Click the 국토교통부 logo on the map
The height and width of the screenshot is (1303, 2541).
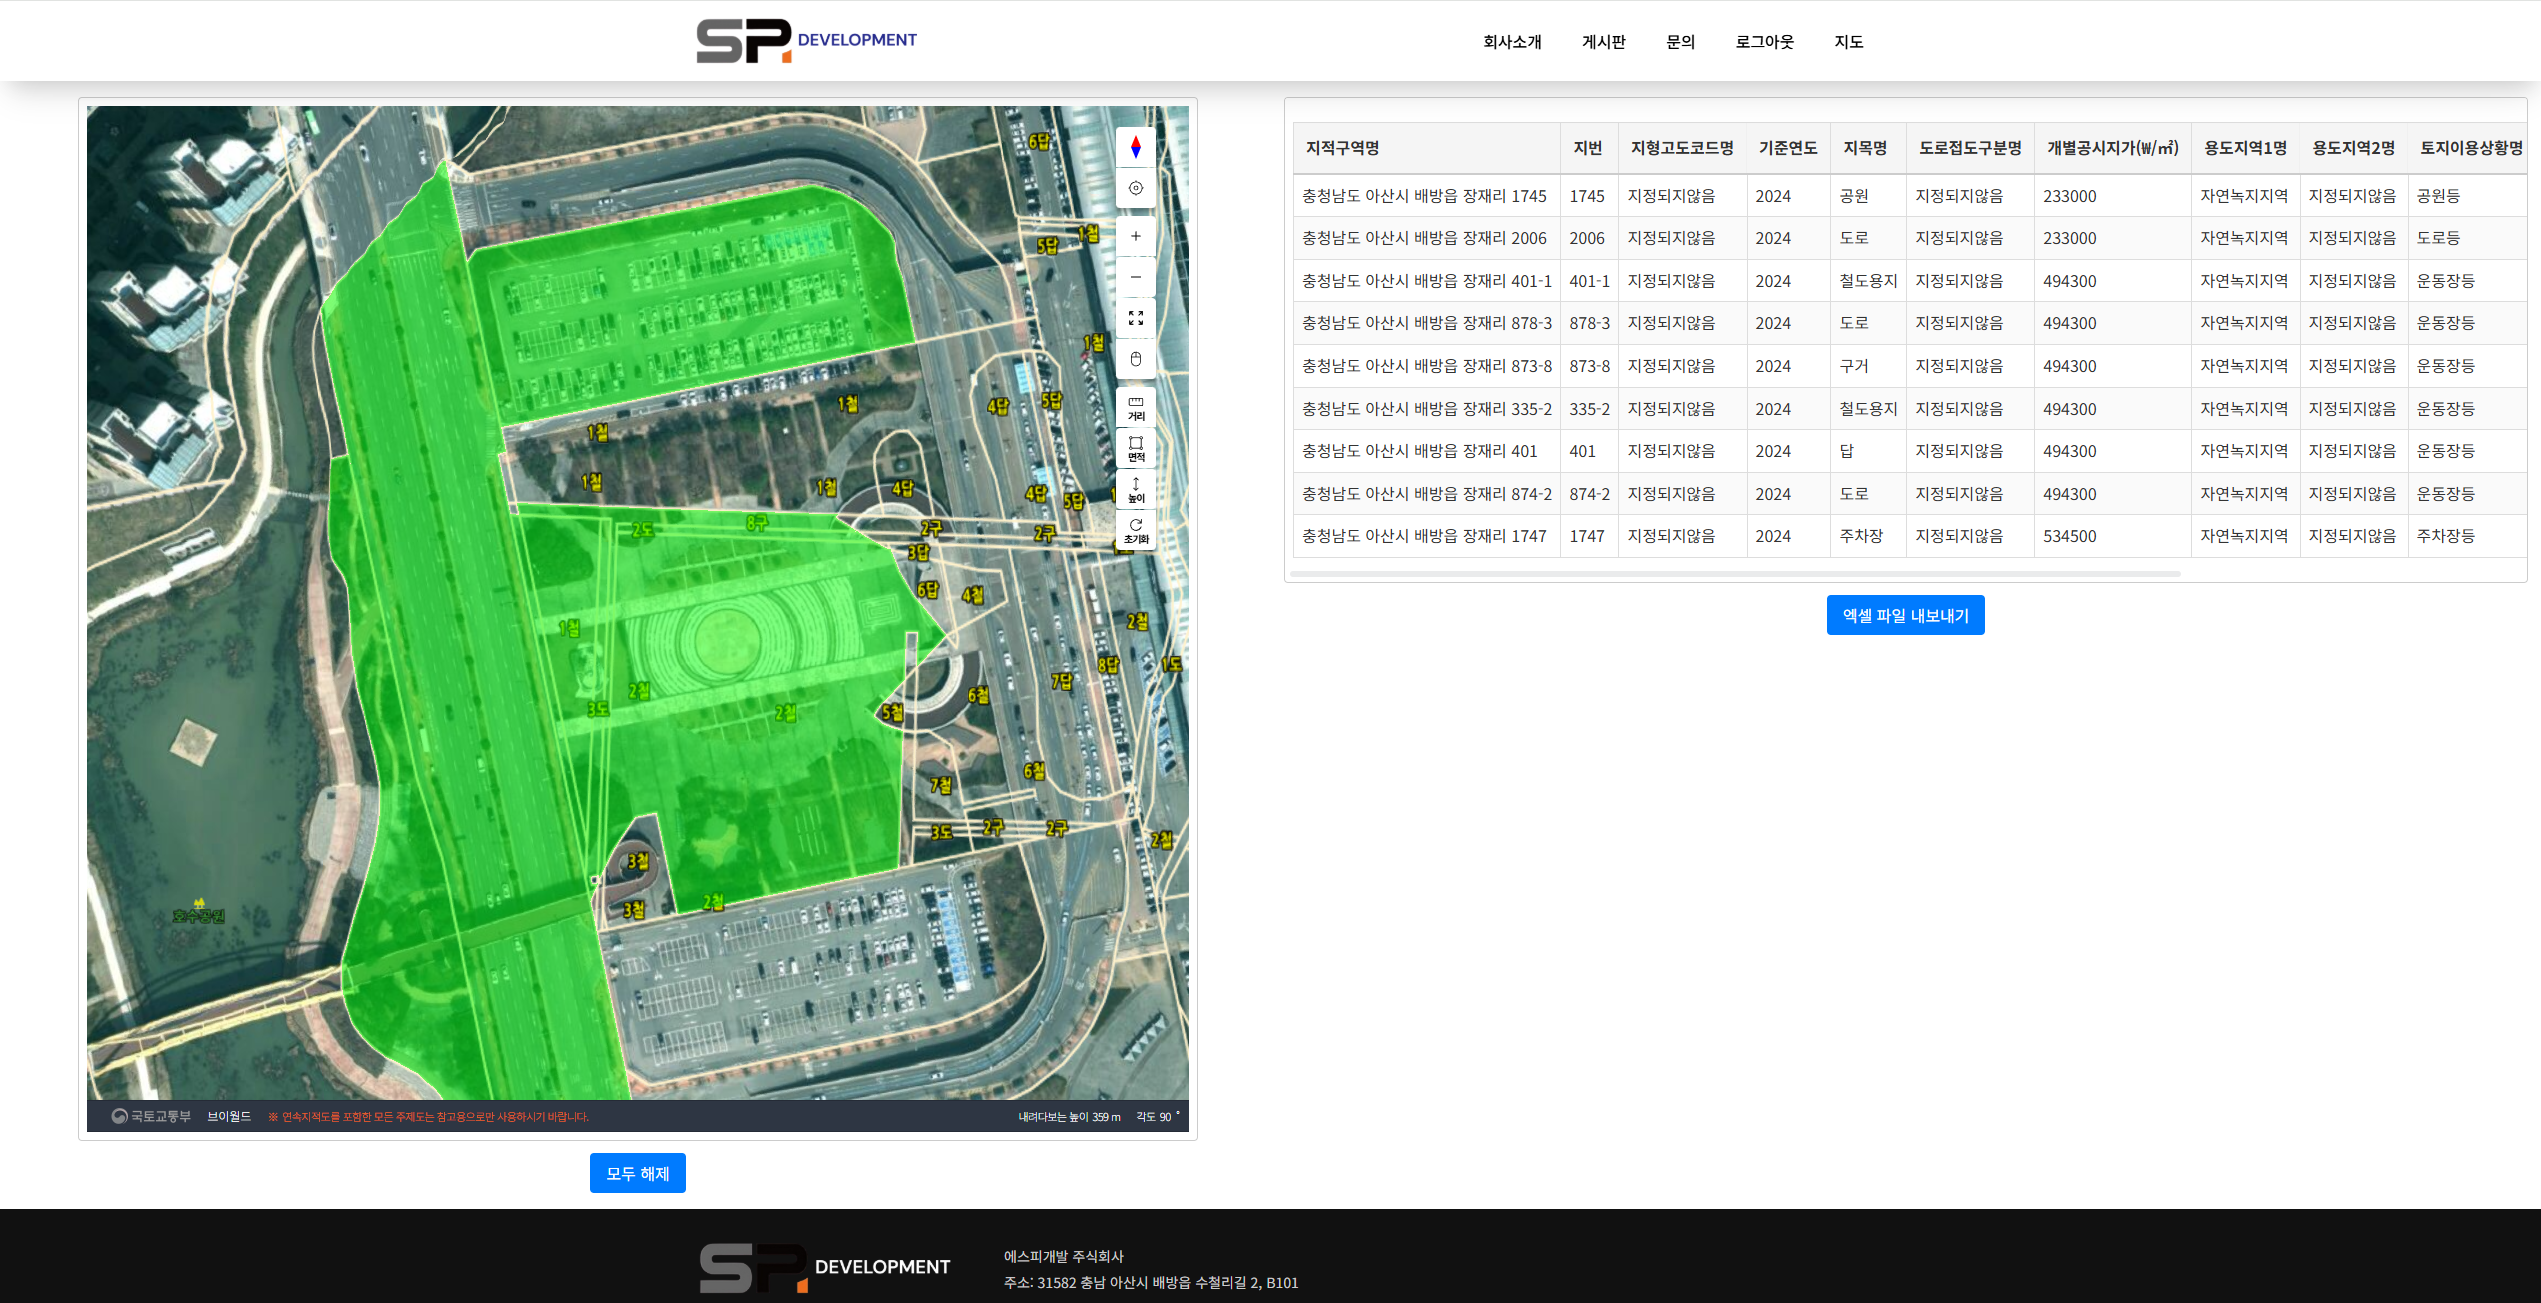coord(150,1117)
